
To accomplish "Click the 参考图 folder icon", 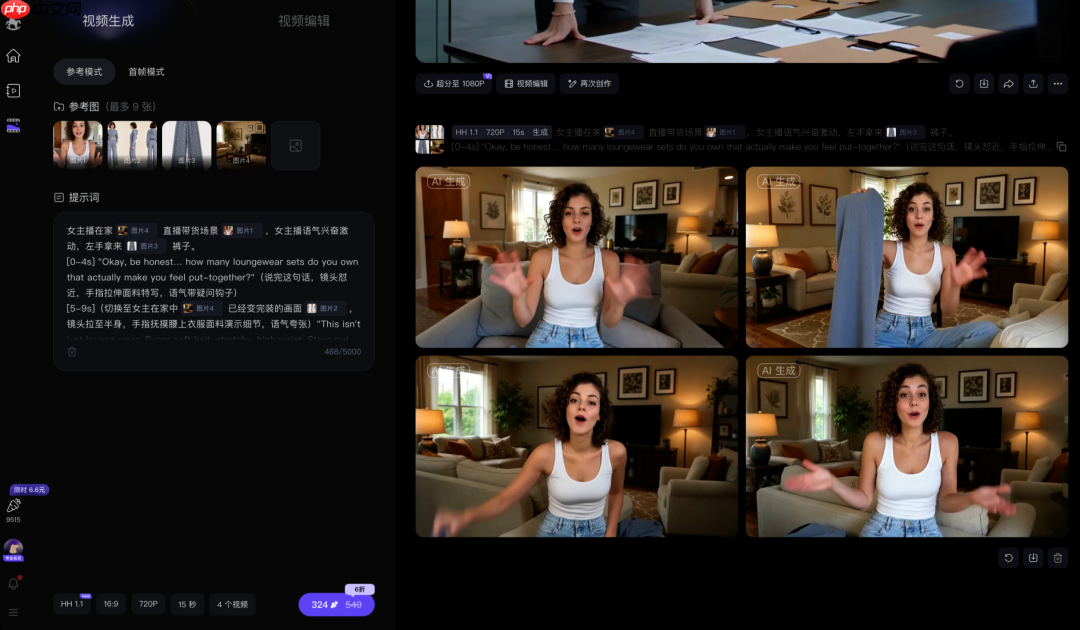I will pyautogui.click(x=59, y=107).
